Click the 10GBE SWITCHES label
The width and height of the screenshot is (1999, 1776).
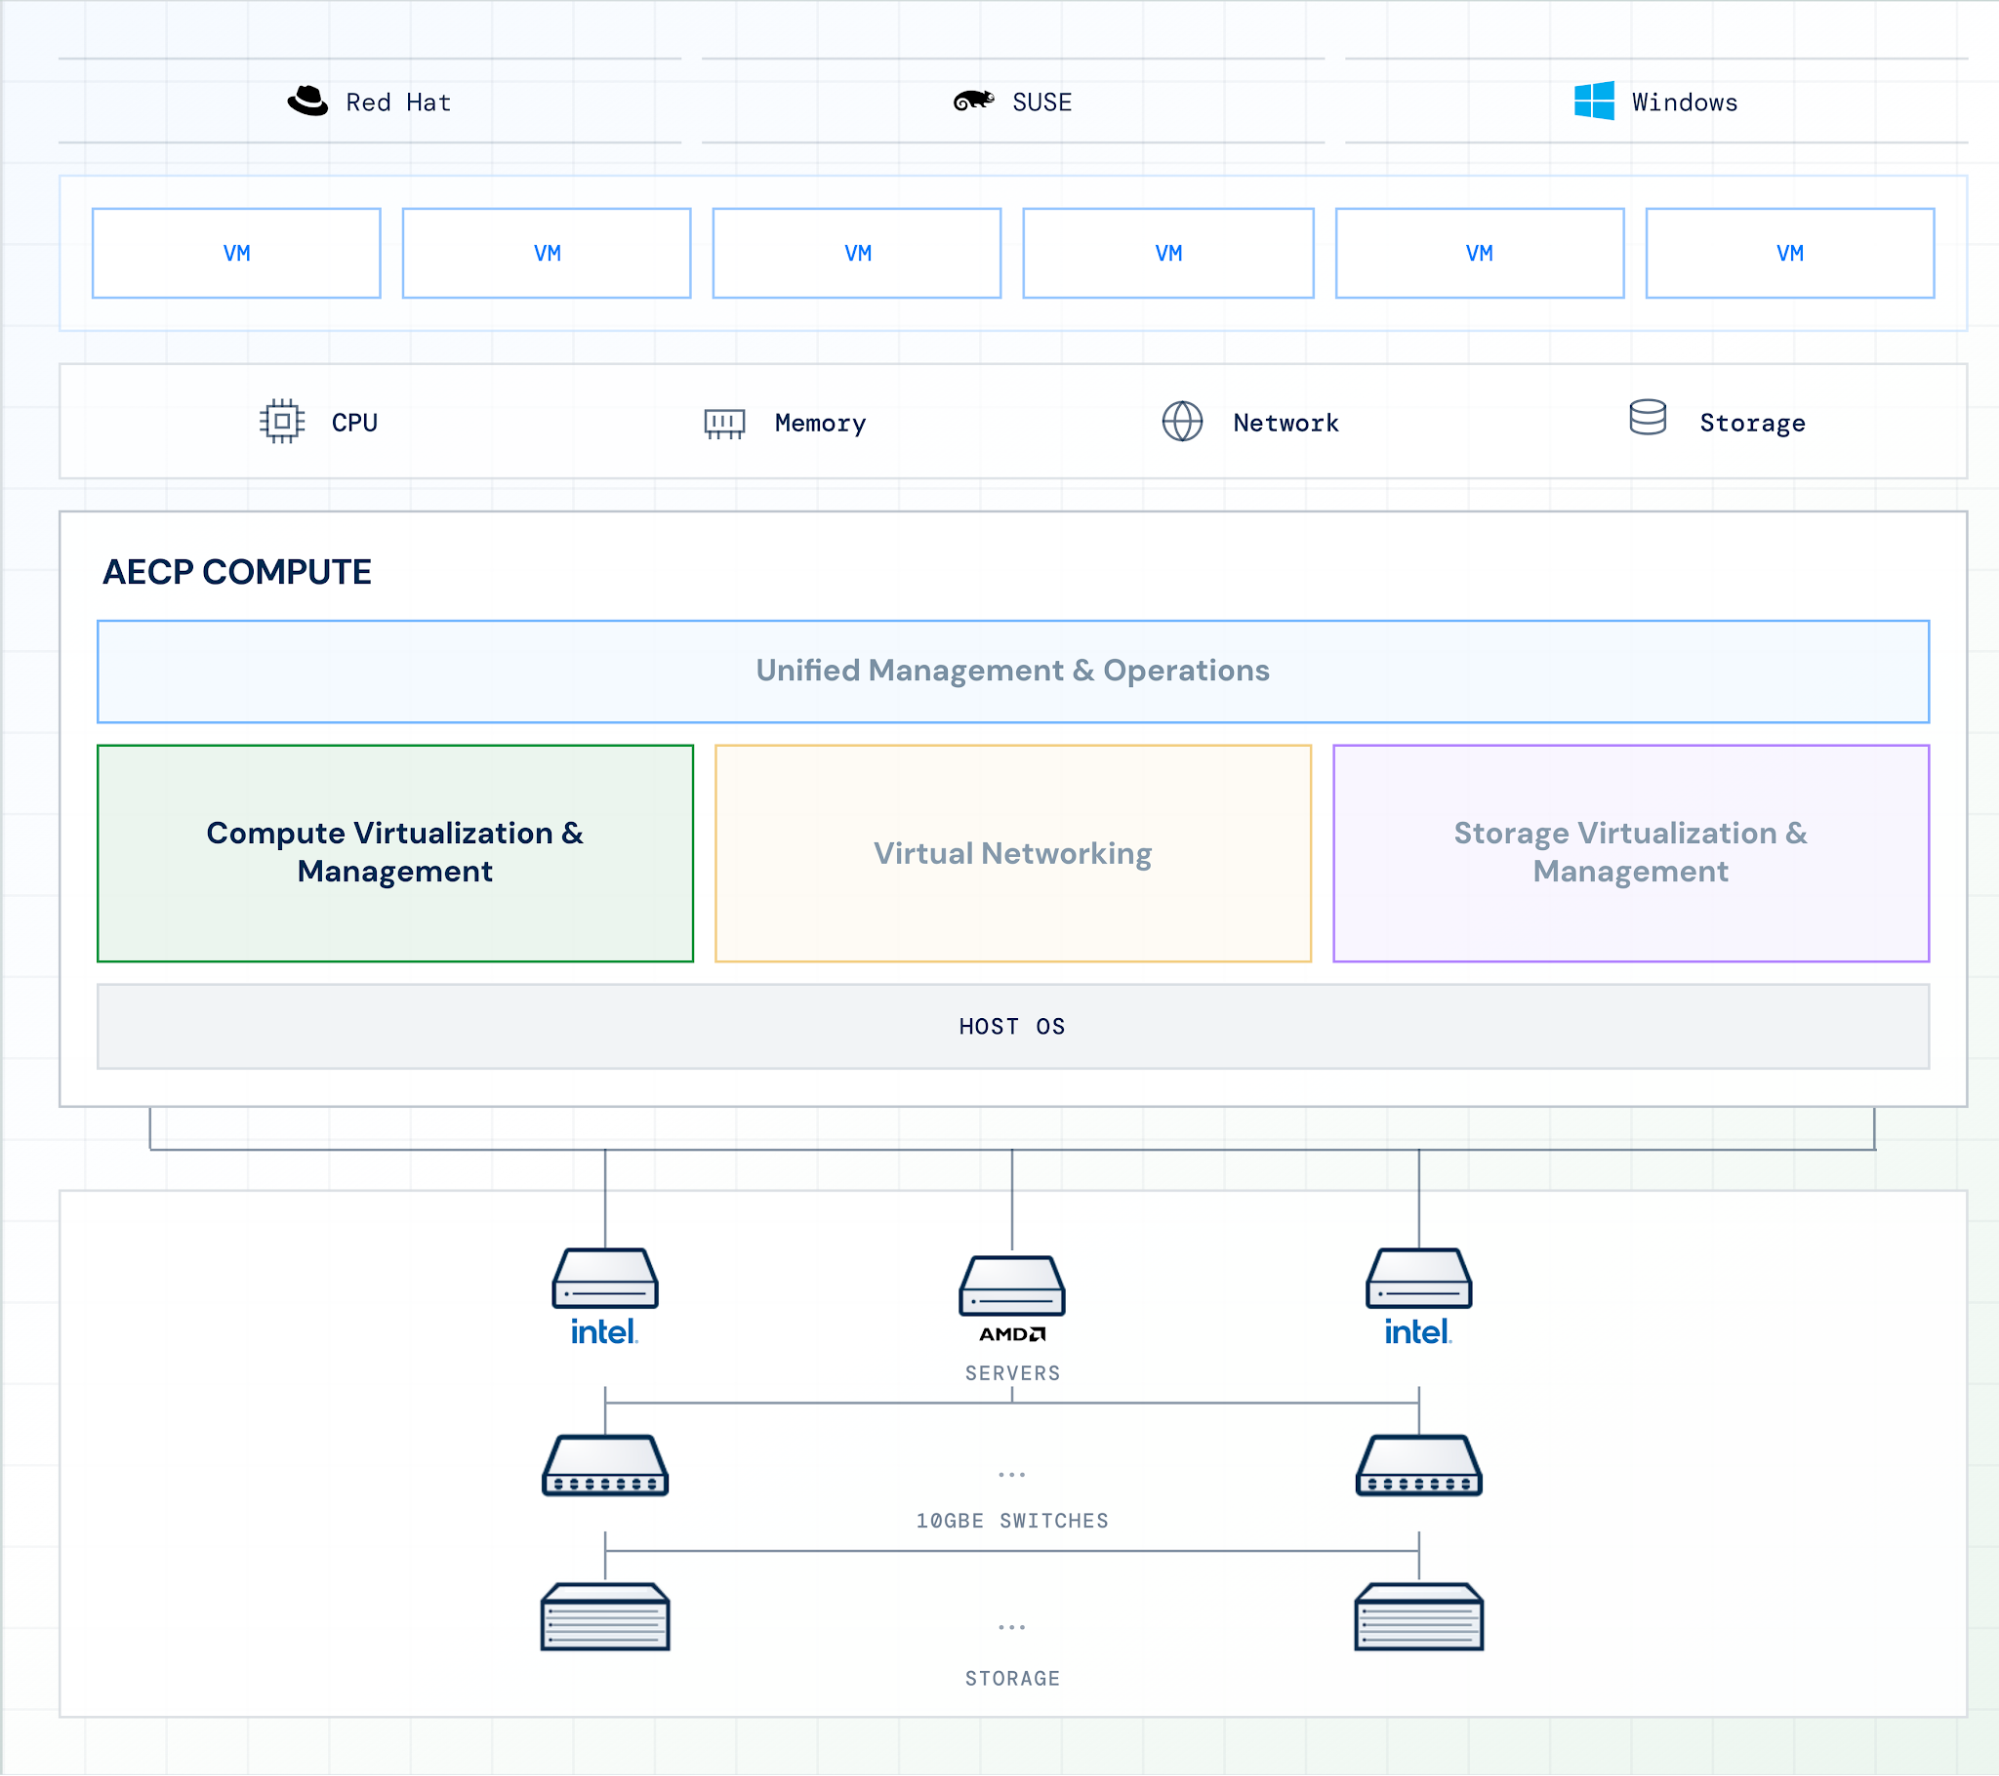tap(1013, 1521)
